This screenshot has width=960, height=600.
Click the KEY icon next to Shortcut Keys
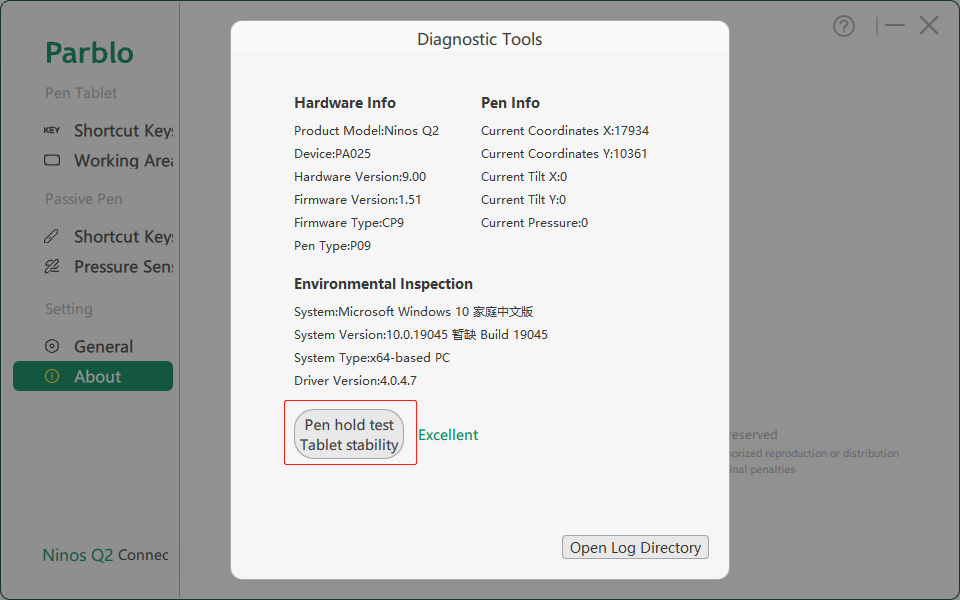(52, 130)
